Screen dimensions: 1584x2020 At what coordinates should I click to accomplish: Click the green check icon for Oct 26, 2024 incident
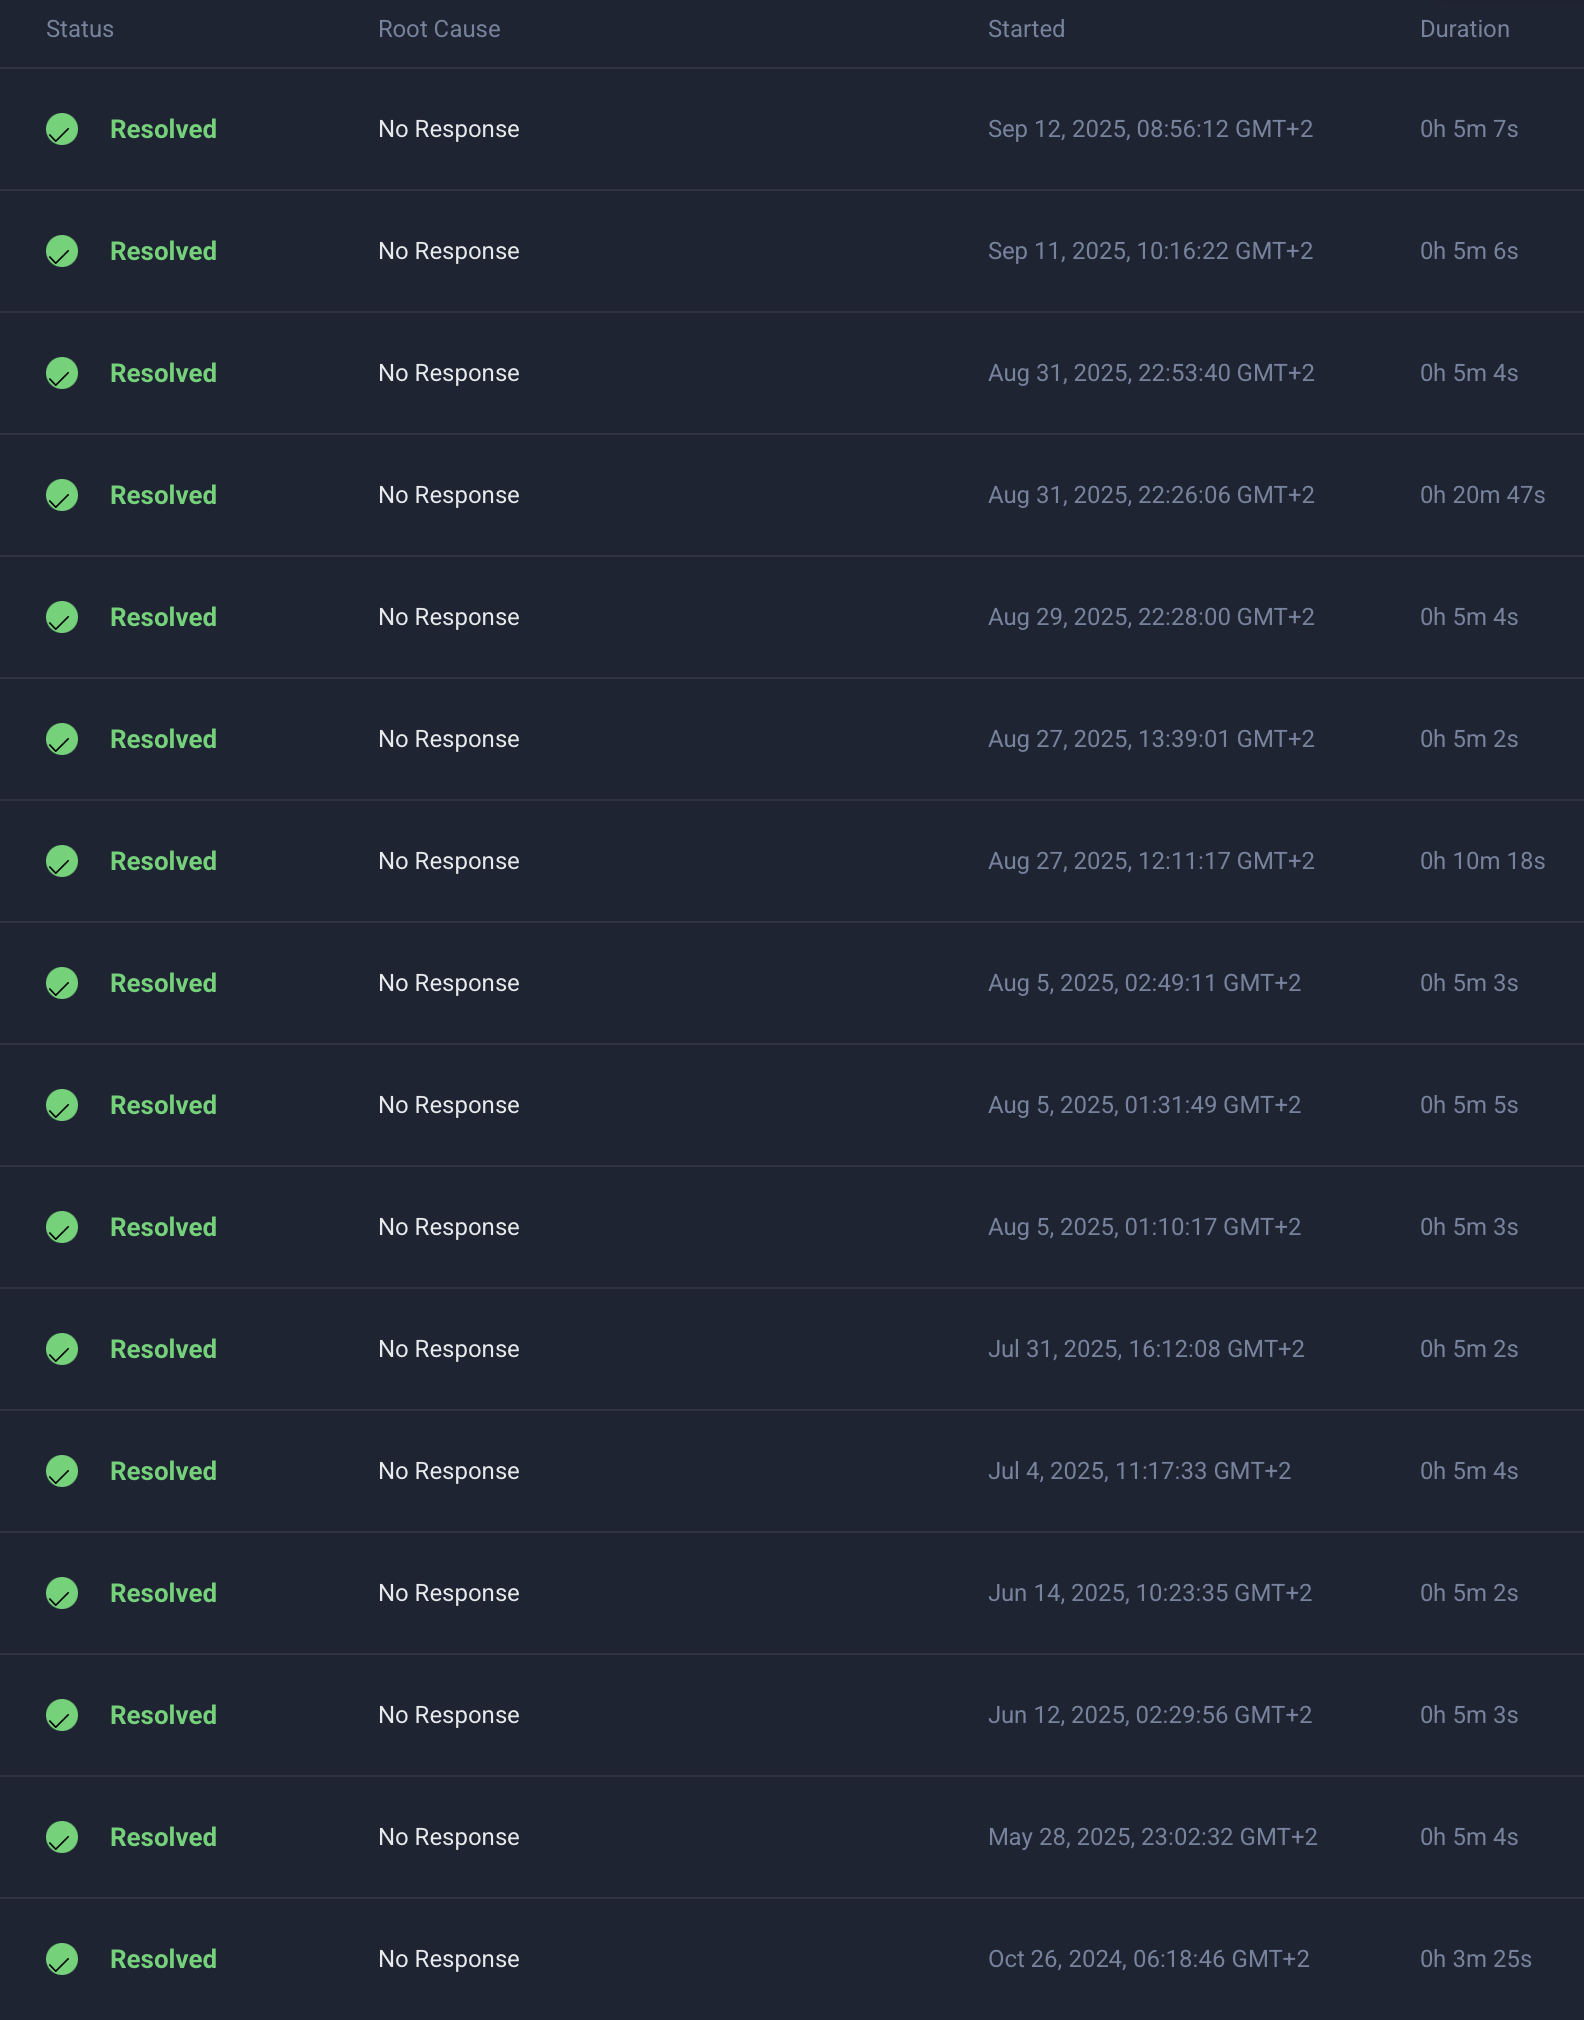(x=62, y=1959)
